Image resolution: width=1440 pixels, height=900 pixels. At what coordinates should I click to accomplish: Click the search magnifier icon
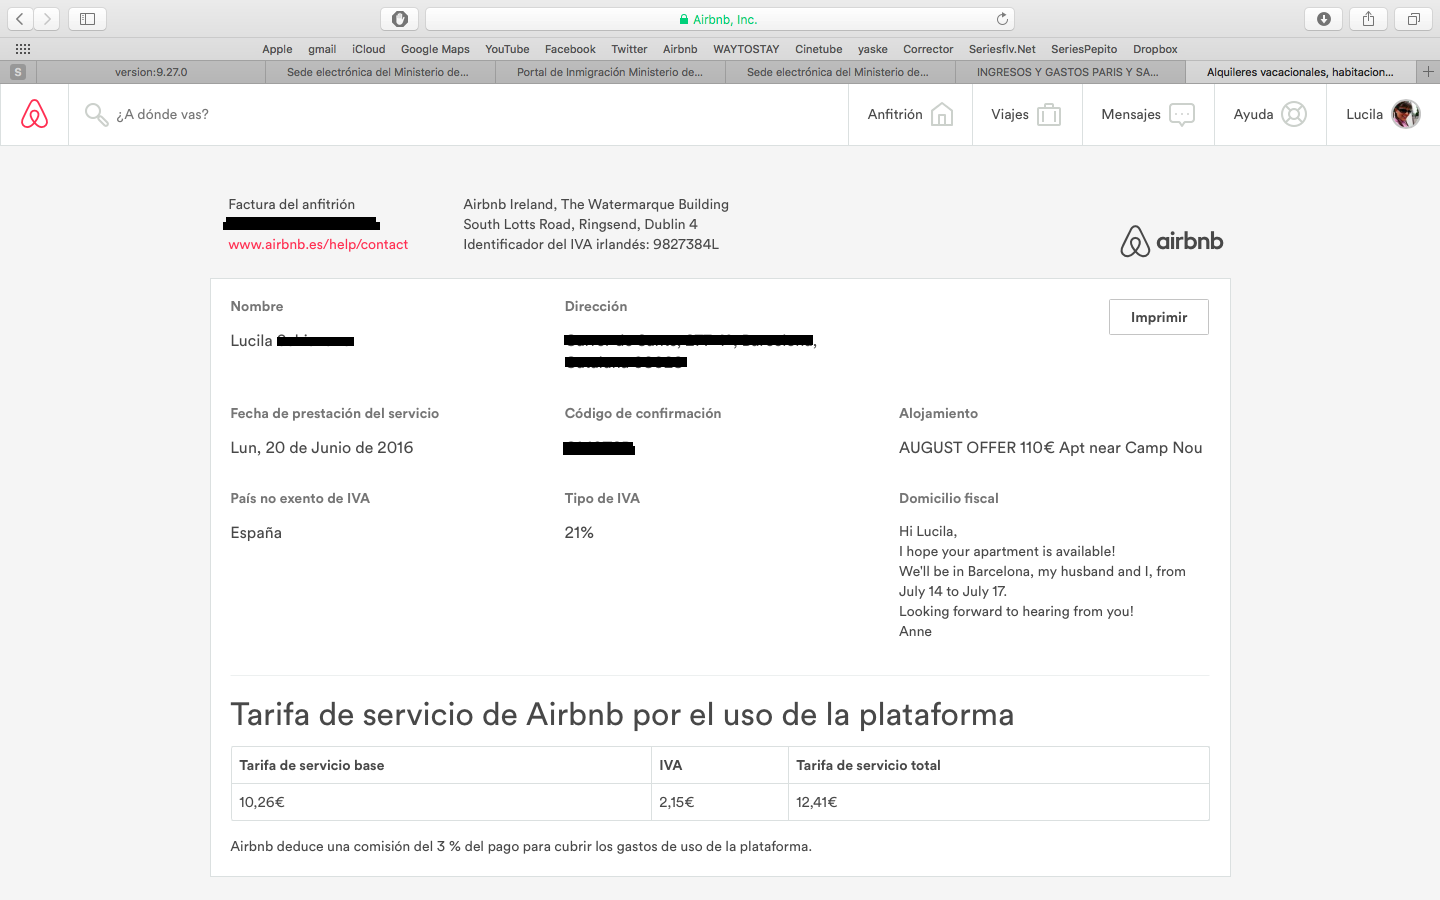pos(96,115)
